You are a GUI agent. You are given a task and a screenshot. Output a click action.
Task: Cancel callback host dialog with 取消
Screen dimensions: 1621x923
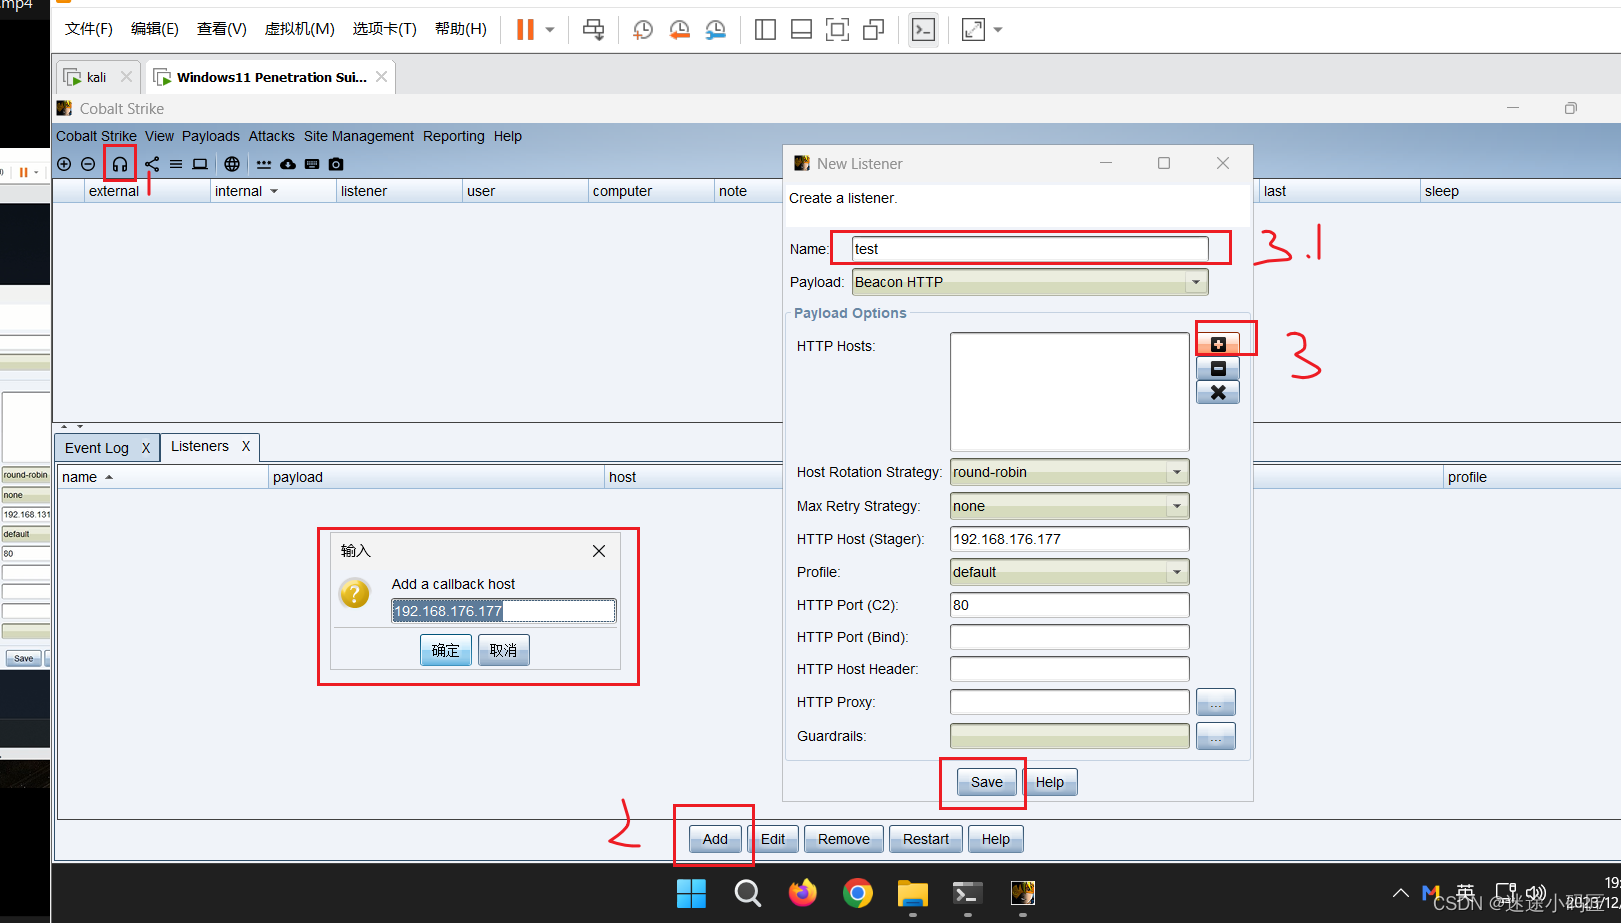point(504,650)
